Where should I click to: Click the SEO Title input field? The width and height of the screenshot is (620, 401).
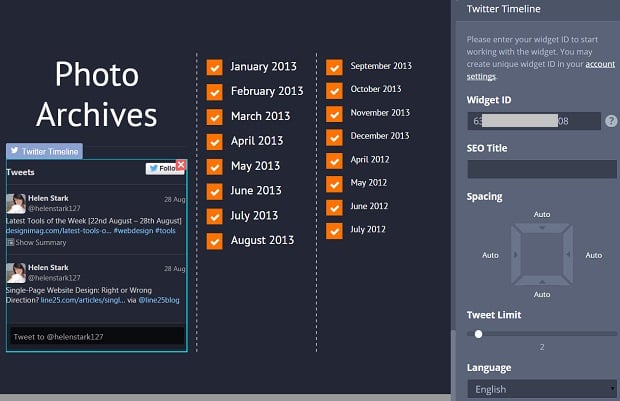point(541,169)
